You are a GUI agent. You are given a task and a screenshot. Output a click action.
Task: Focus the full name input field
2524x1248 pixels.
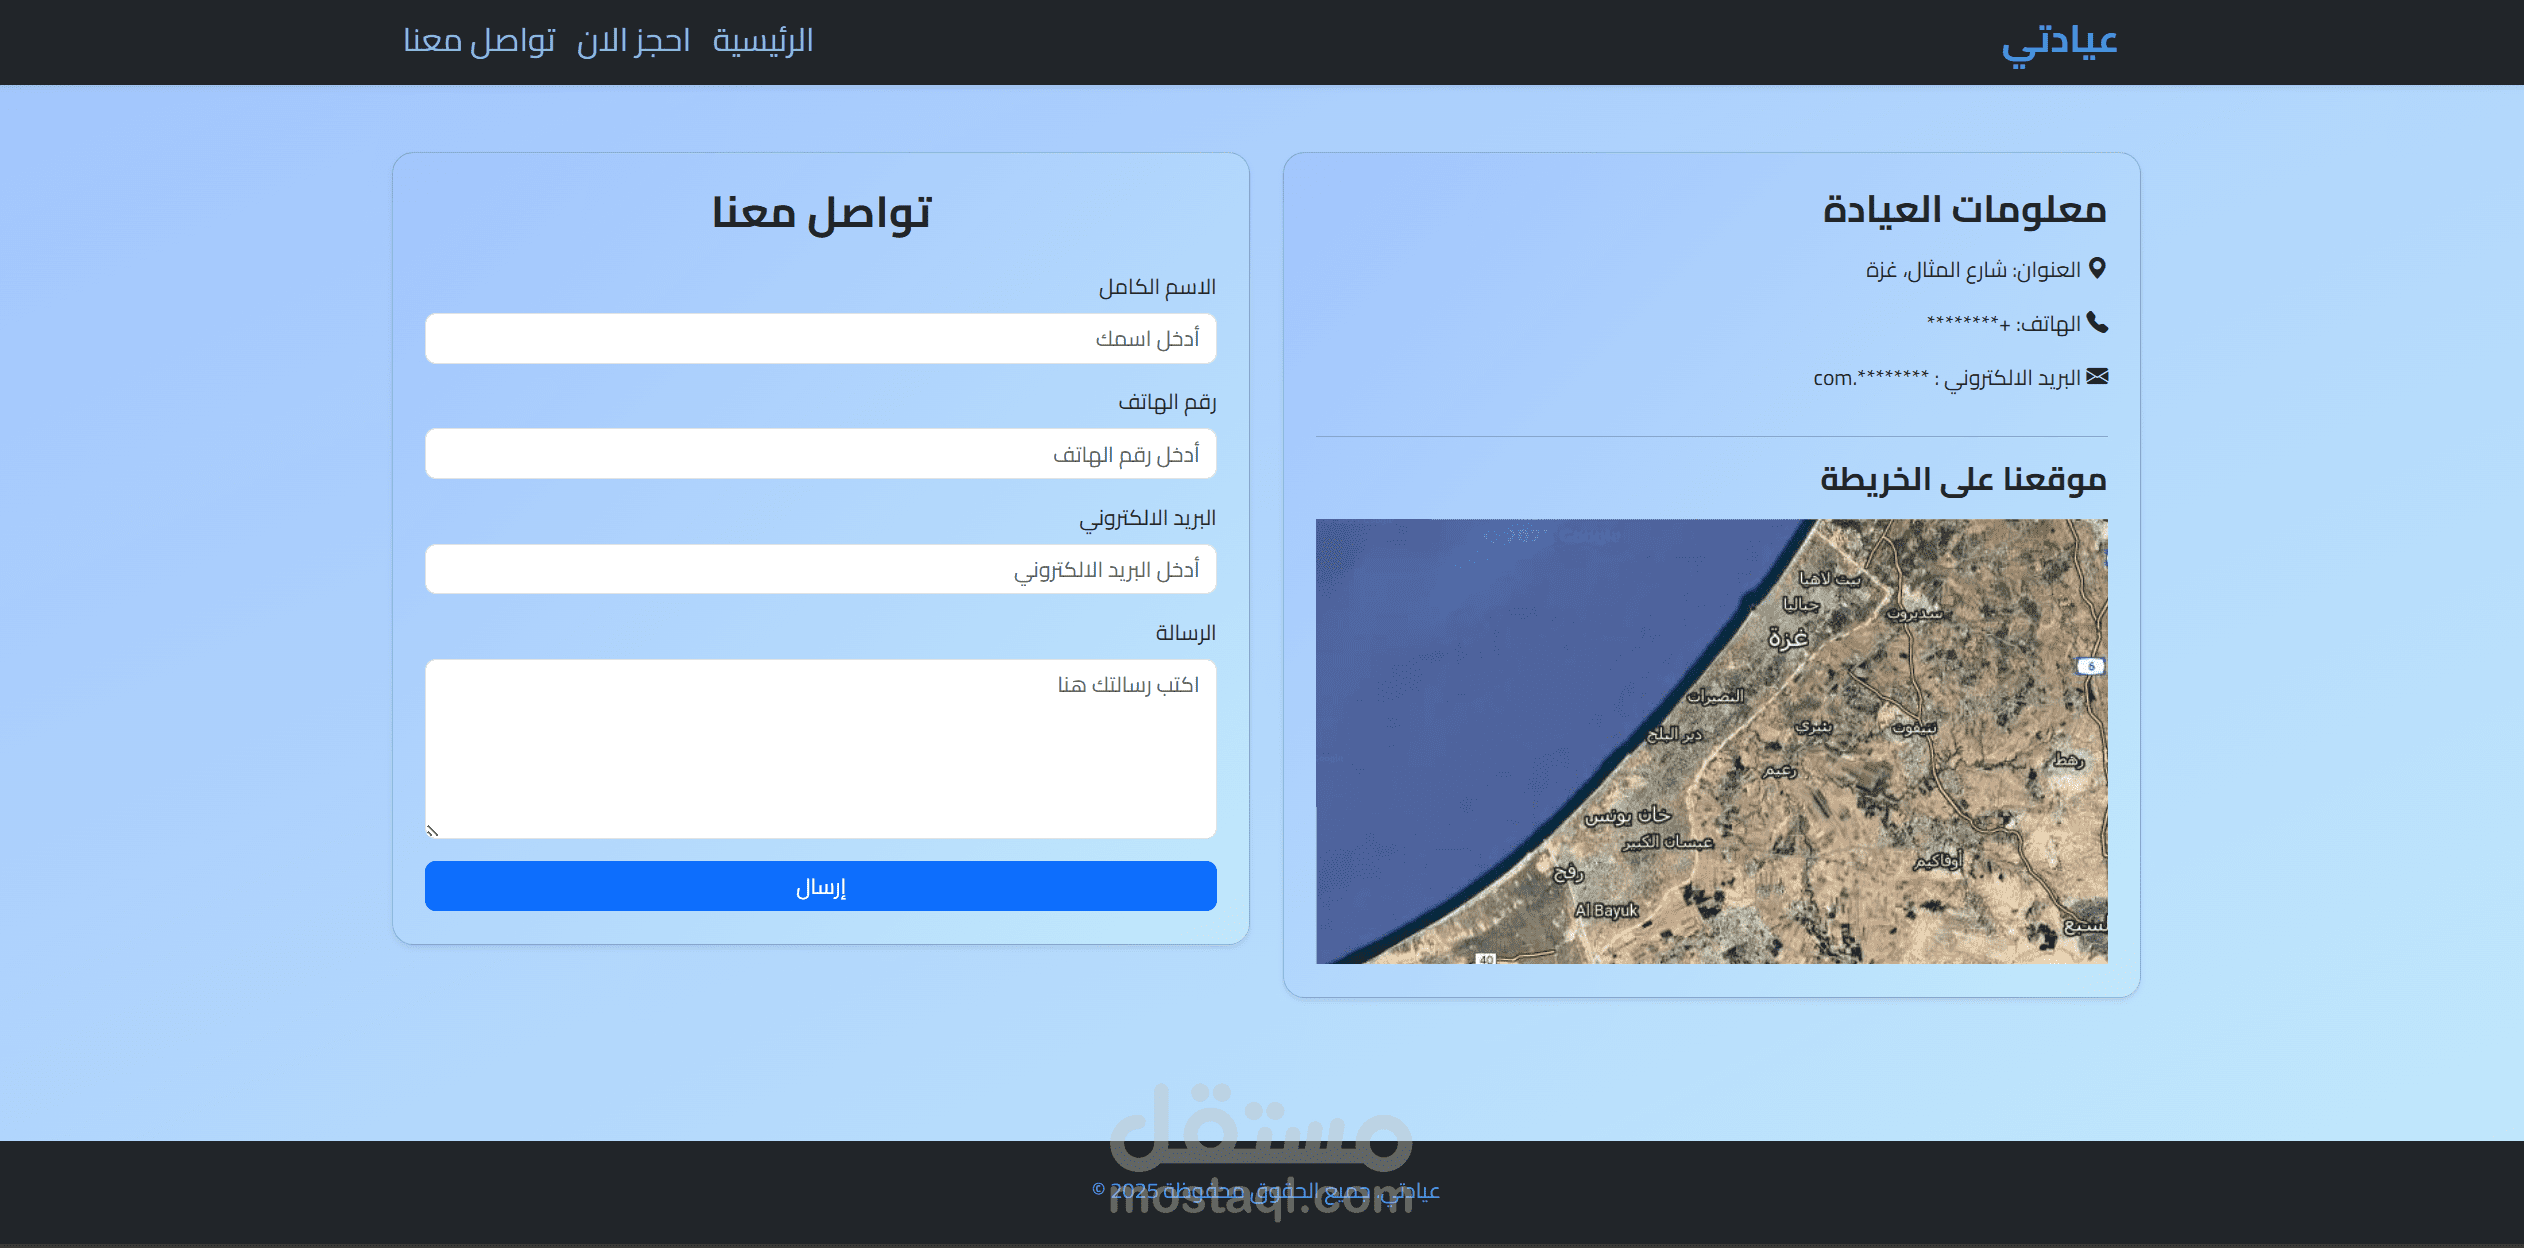click(820, 338)
